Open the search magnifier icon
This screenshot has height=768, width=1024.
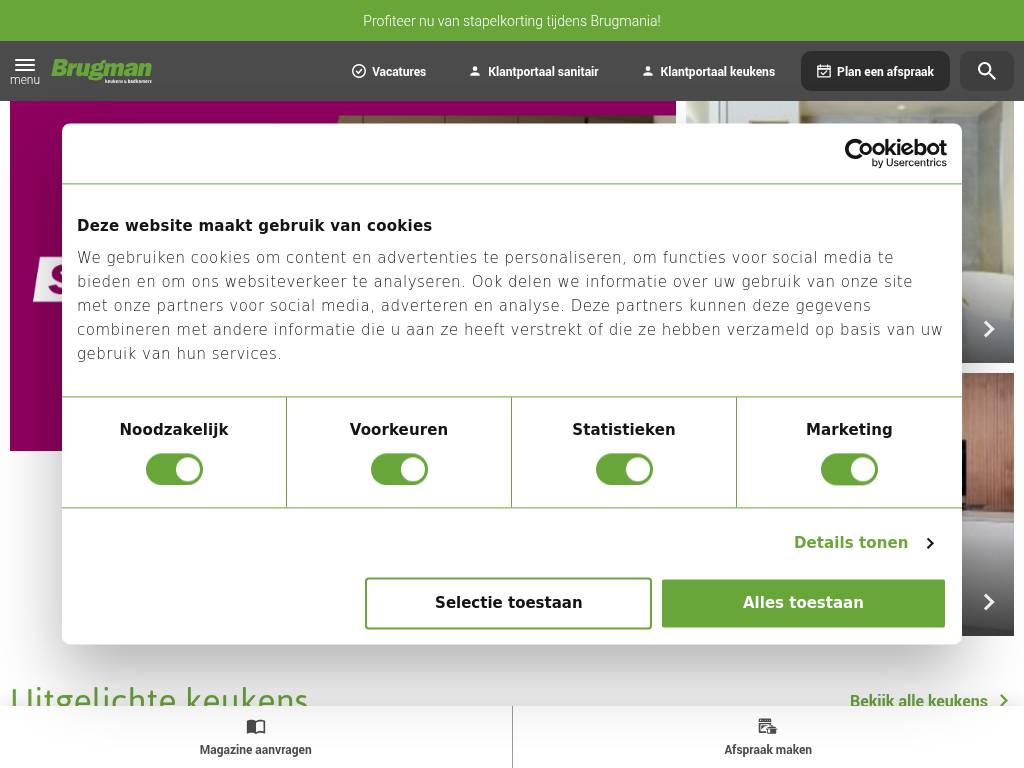(x=987, y=71)
